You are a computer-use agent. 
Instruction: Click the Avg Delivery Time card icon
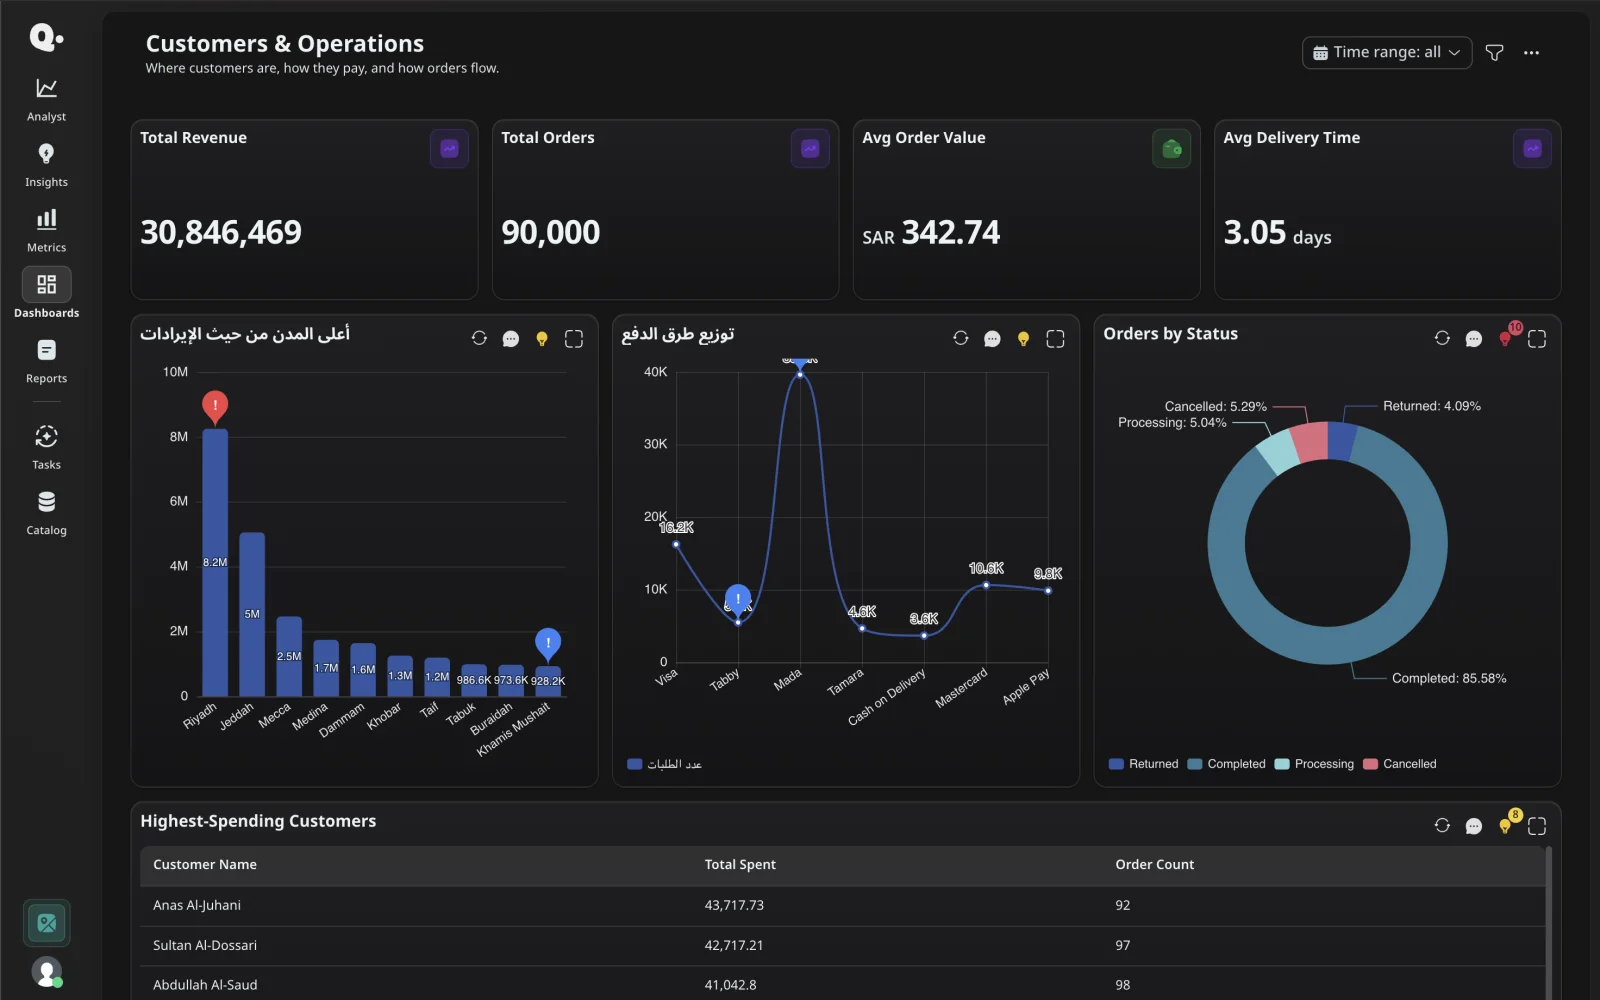click(1532, 149)
